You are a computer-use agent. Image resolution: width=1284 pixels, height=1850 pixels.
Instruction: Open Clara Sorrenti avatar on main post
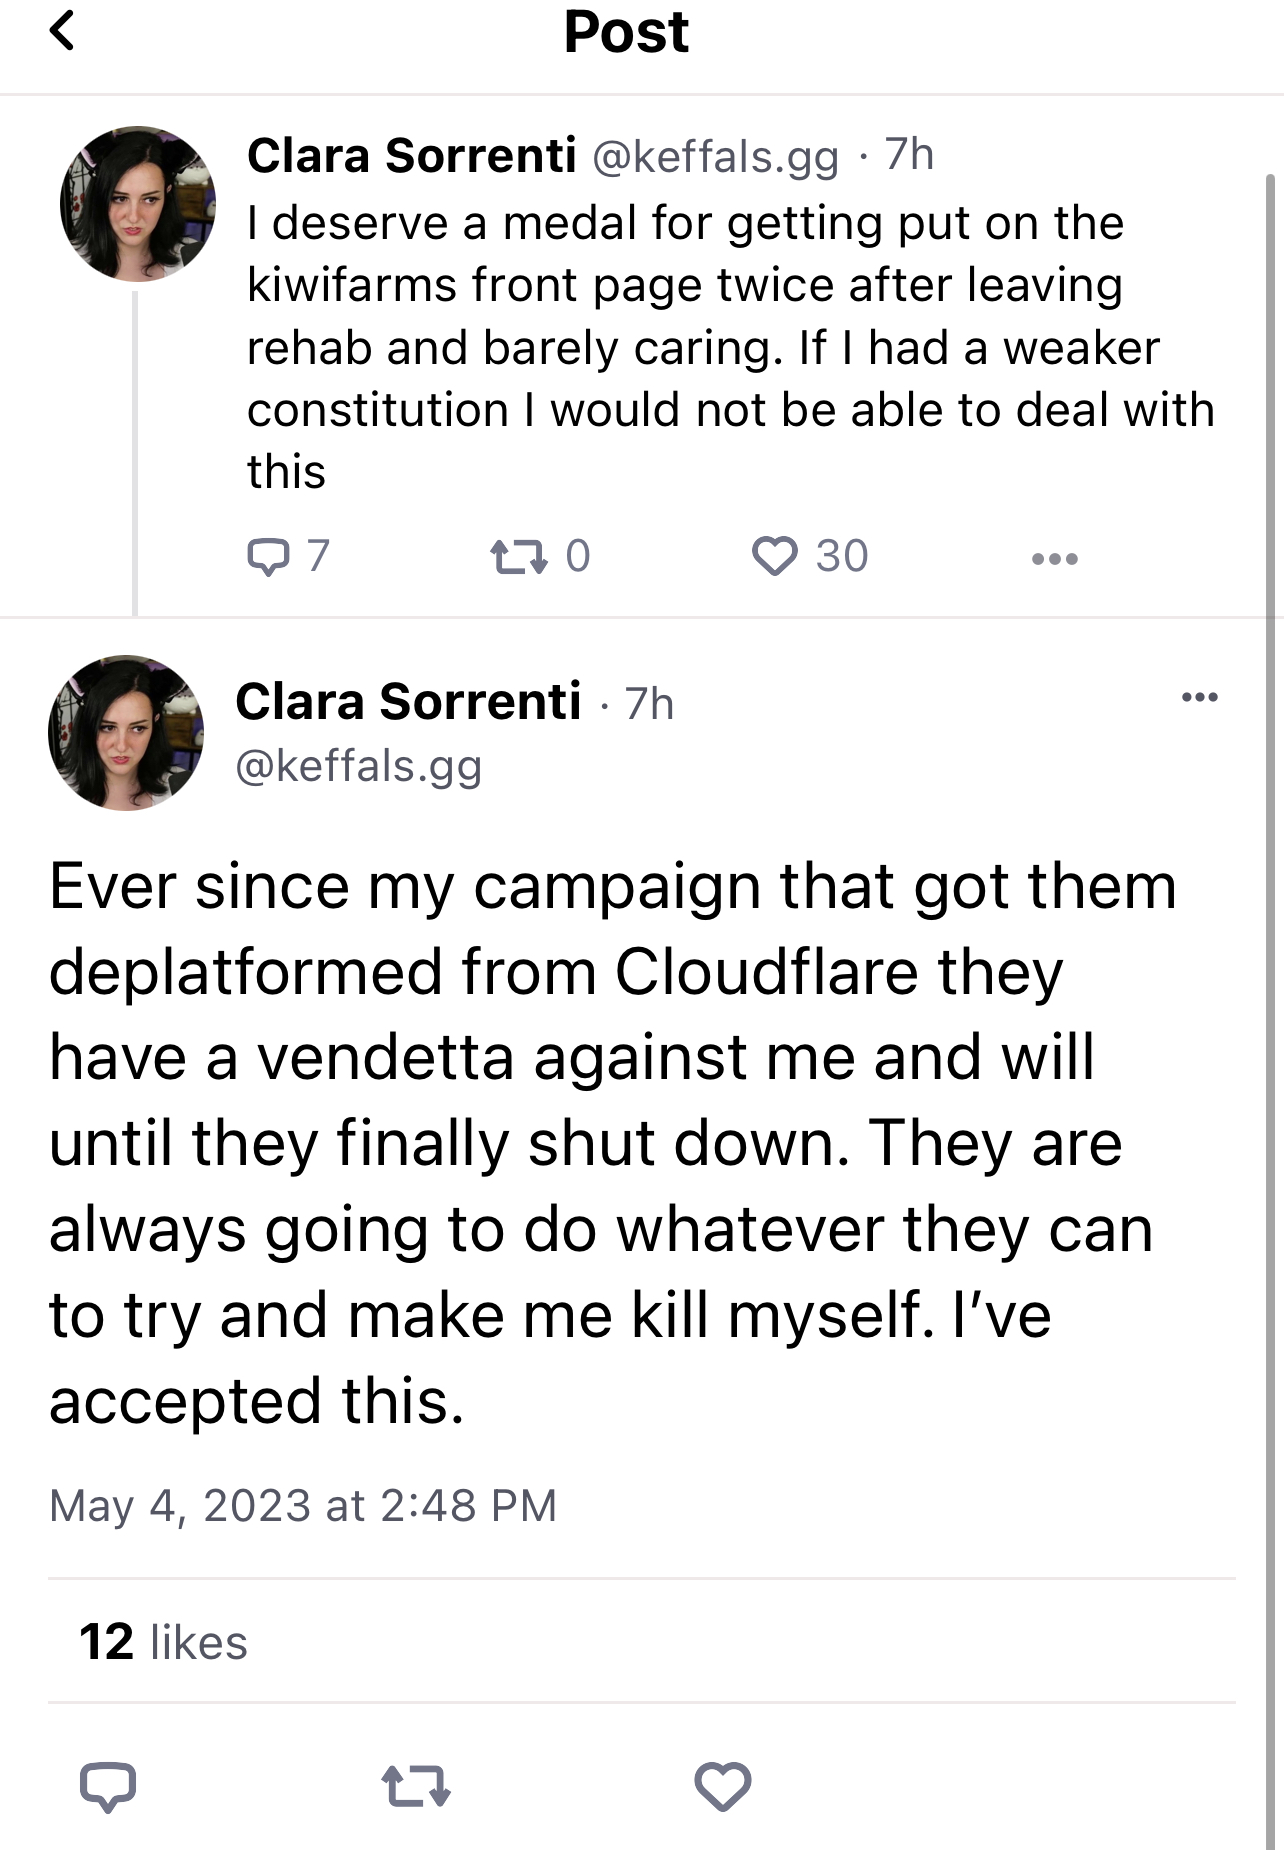tap(126, 732)
